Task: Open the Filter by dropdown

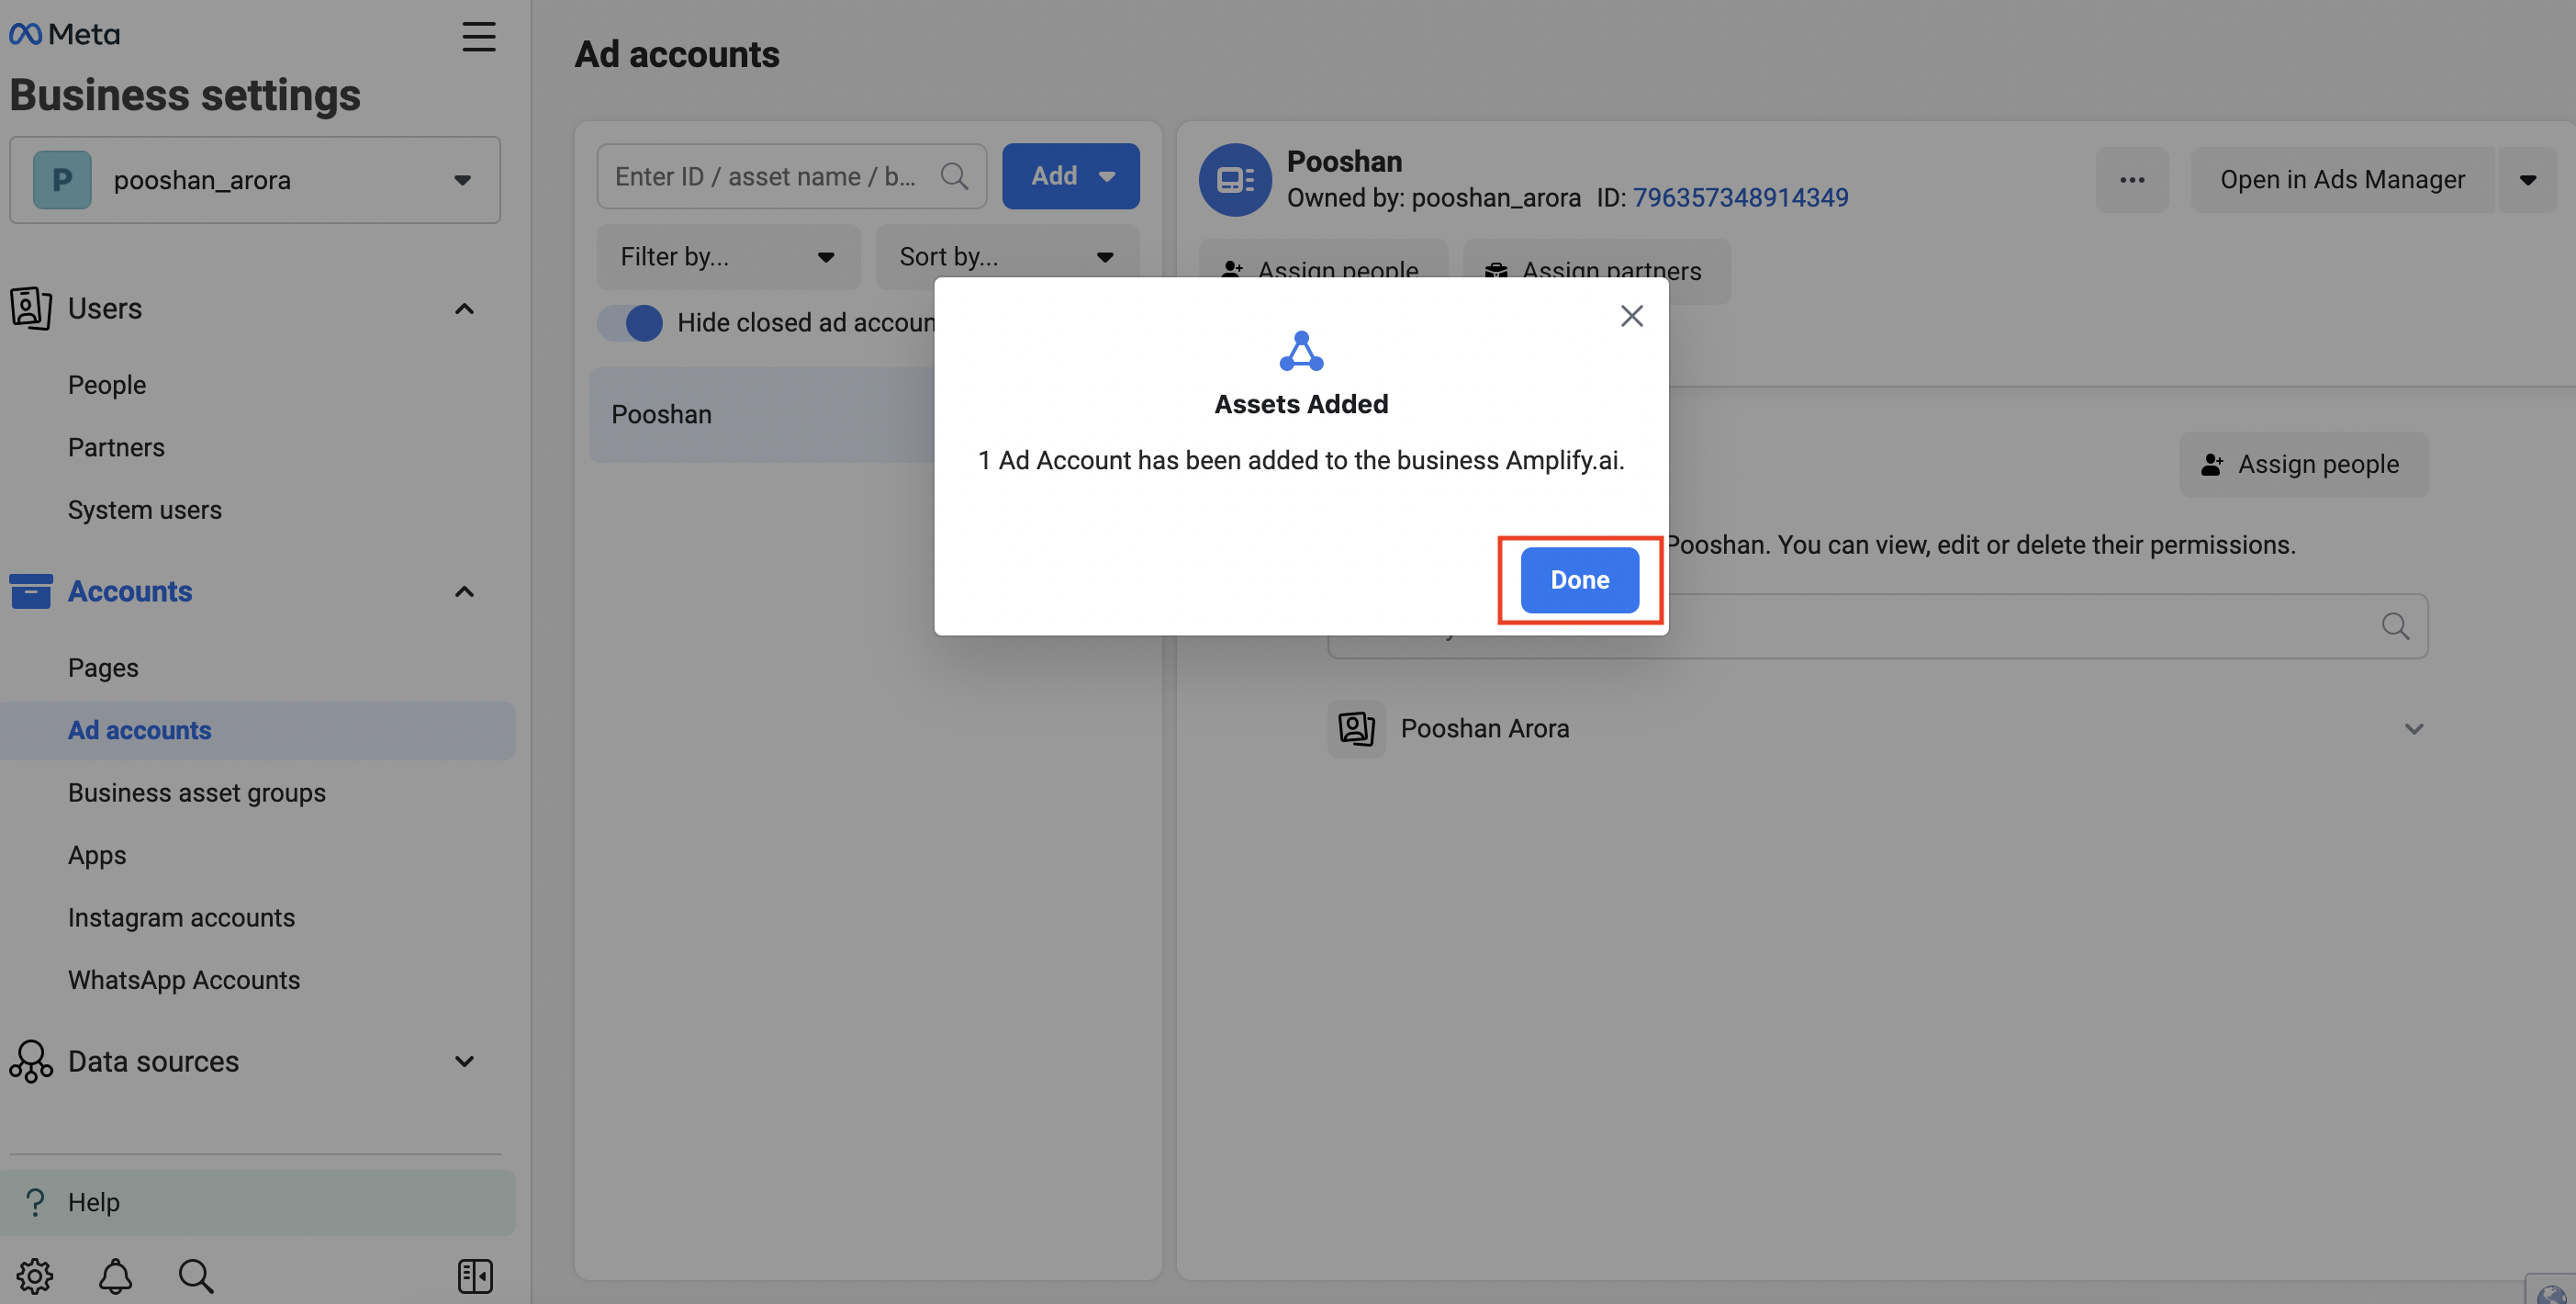Action: coord(728,257)
